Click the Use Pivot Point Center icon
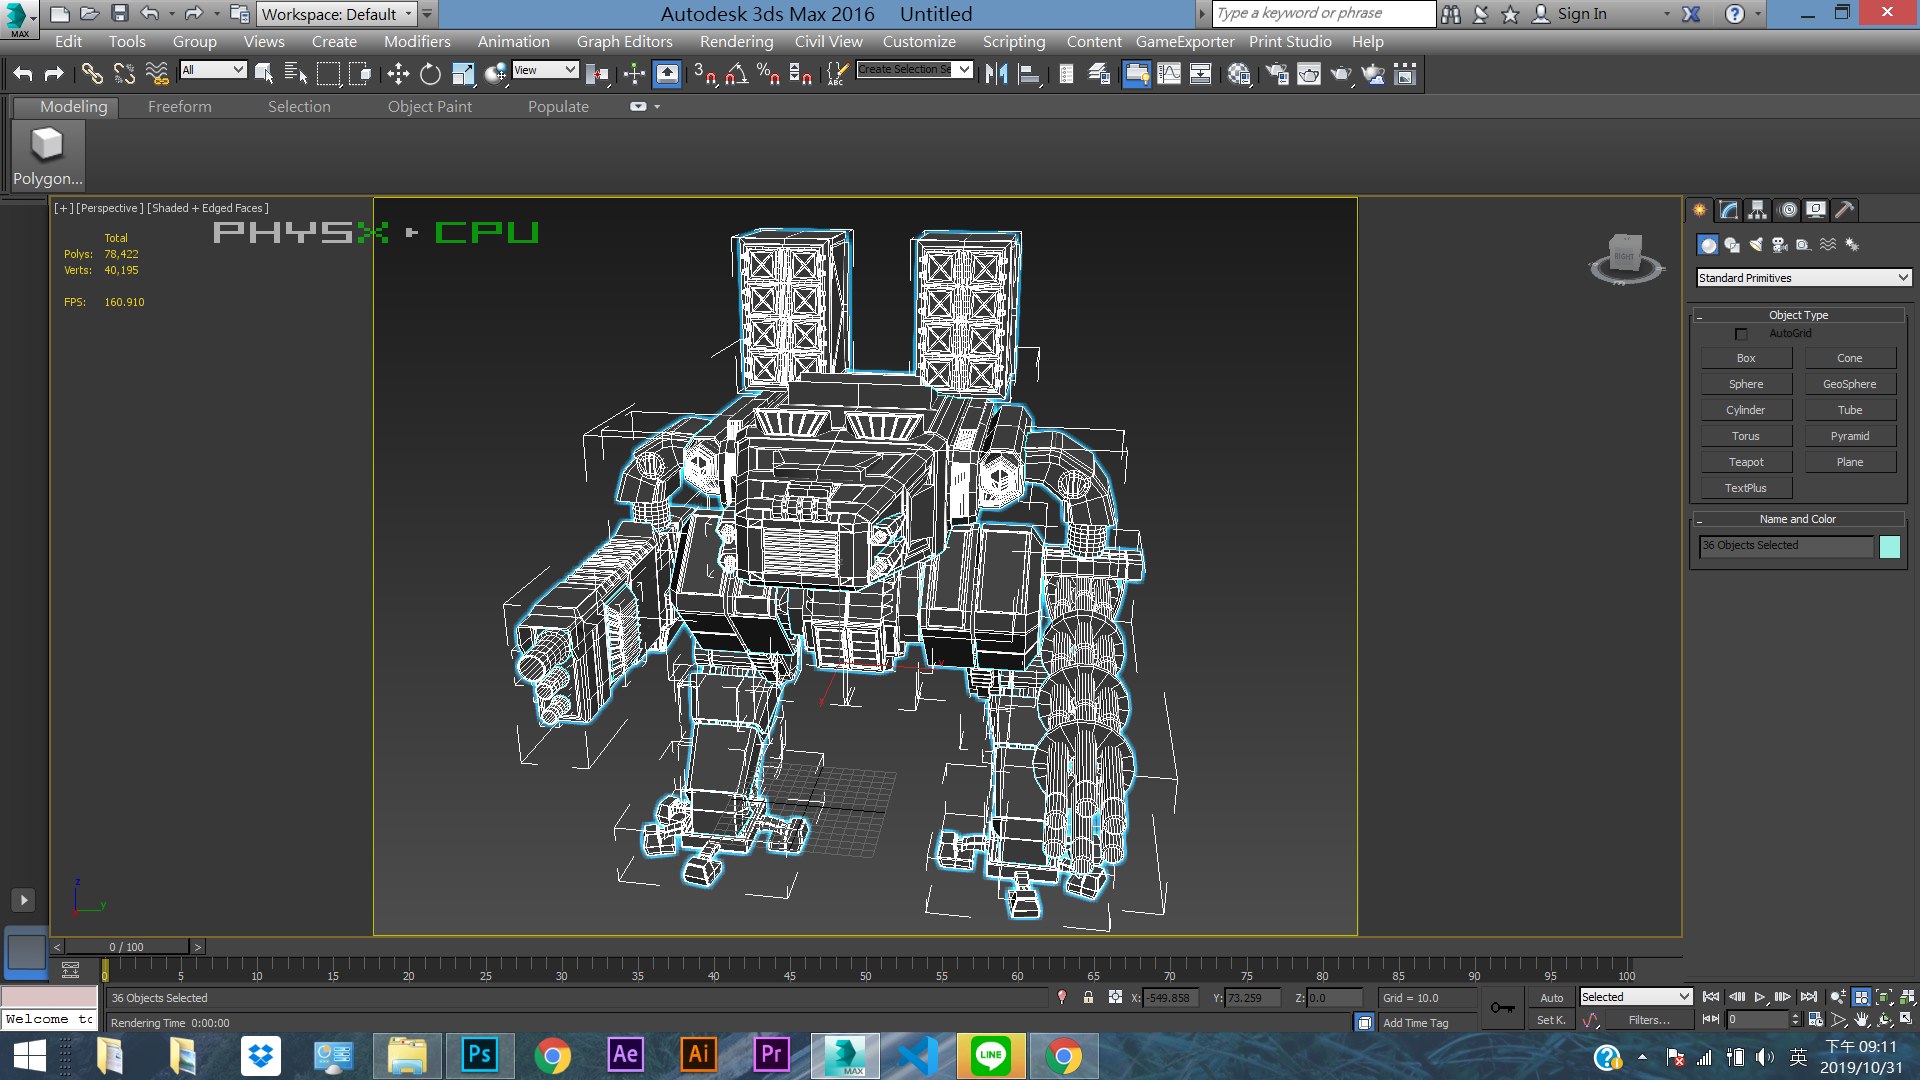Image resolution: width=1920 pixels, height=1080 pixels. 598,73
